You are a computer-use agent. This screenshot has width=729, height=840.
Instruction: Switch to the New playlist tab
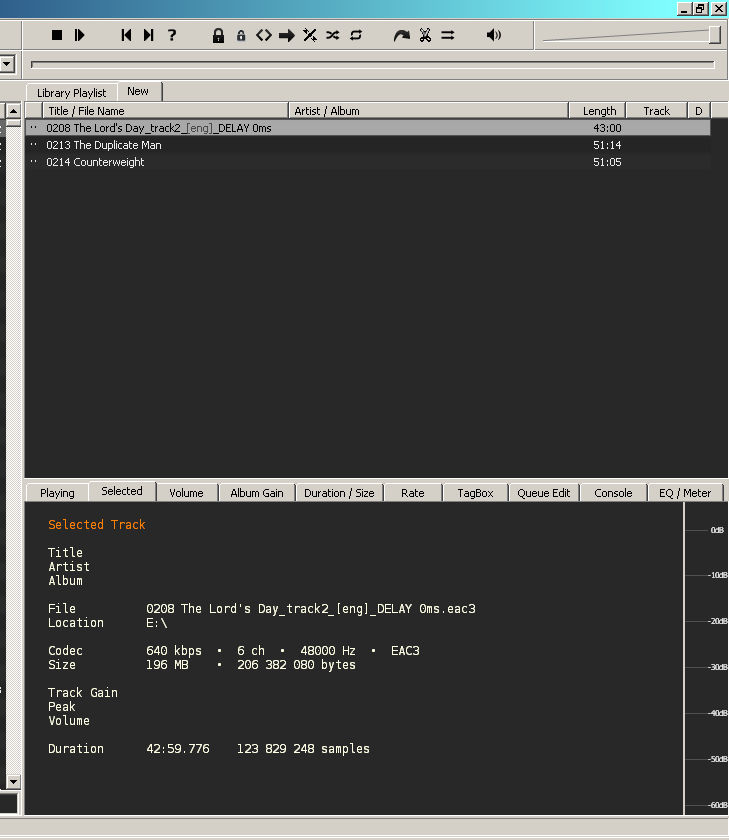(x=138, y=91)
